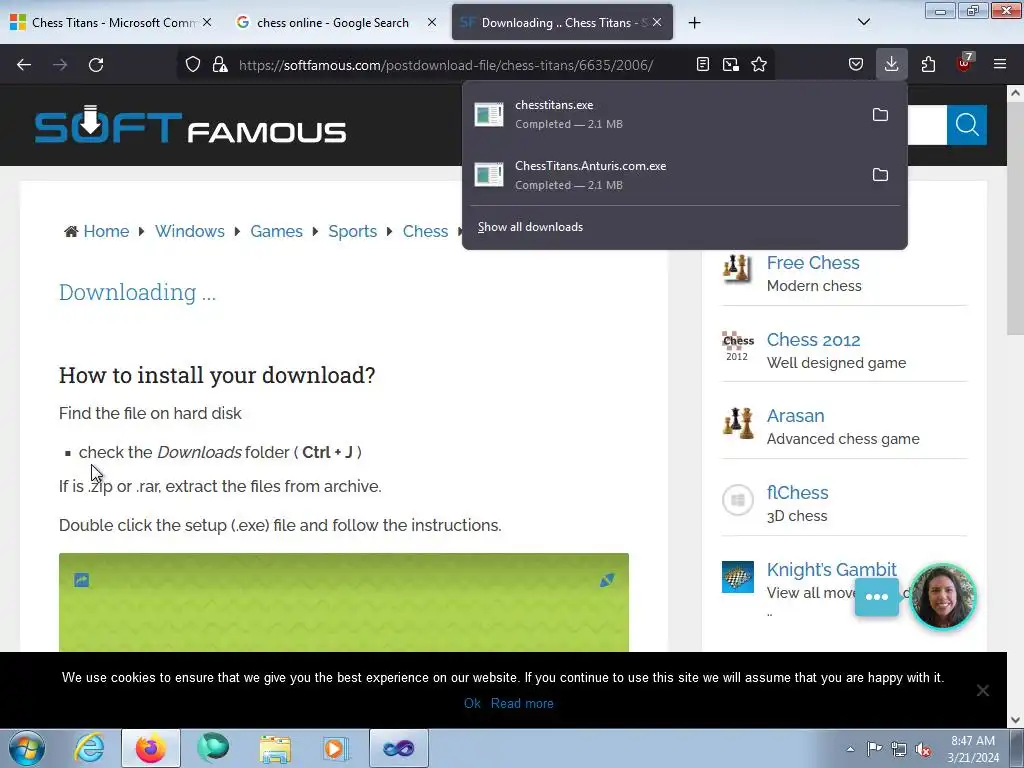Open the Arasan link
This screenshot has width=1024, height=768.
tap(795, 416)
